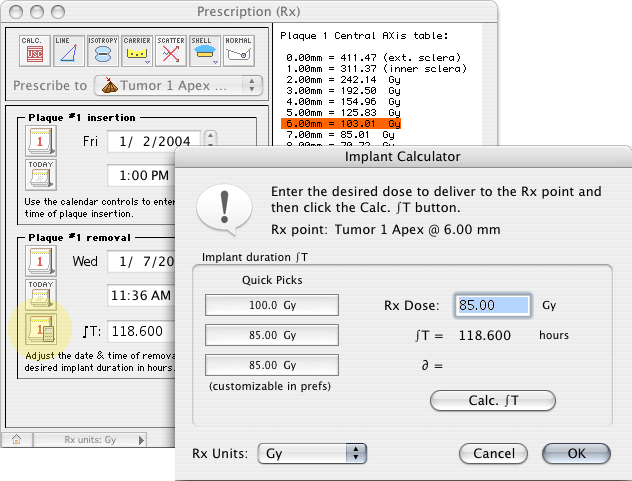
Task: Open the SHELL toolbar icon
Action: click(x=205, y=51)
